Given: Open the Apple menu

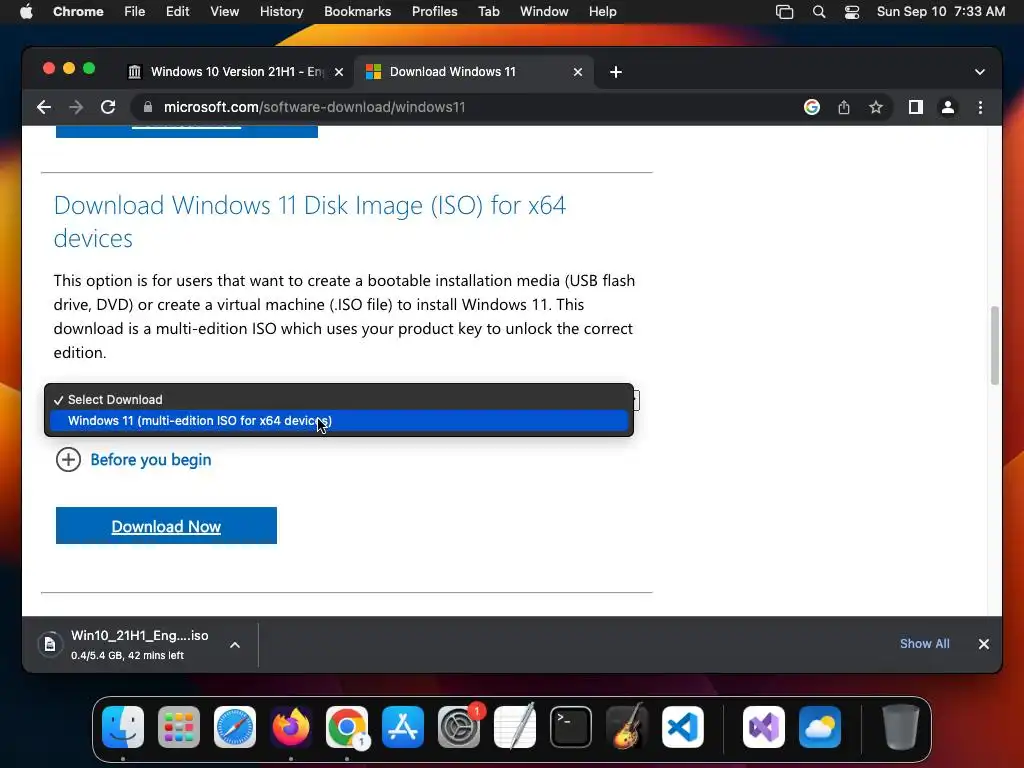Looking at the screenshot, I should click(26, 12).
